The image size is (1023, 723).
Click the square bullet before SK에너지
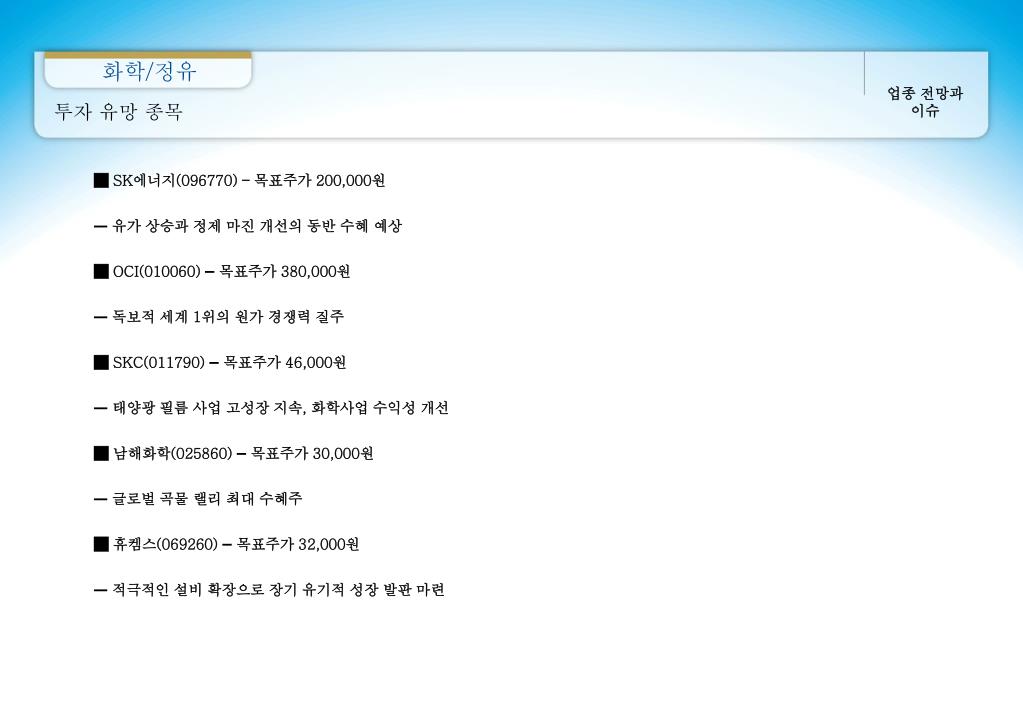click(101, 180)
